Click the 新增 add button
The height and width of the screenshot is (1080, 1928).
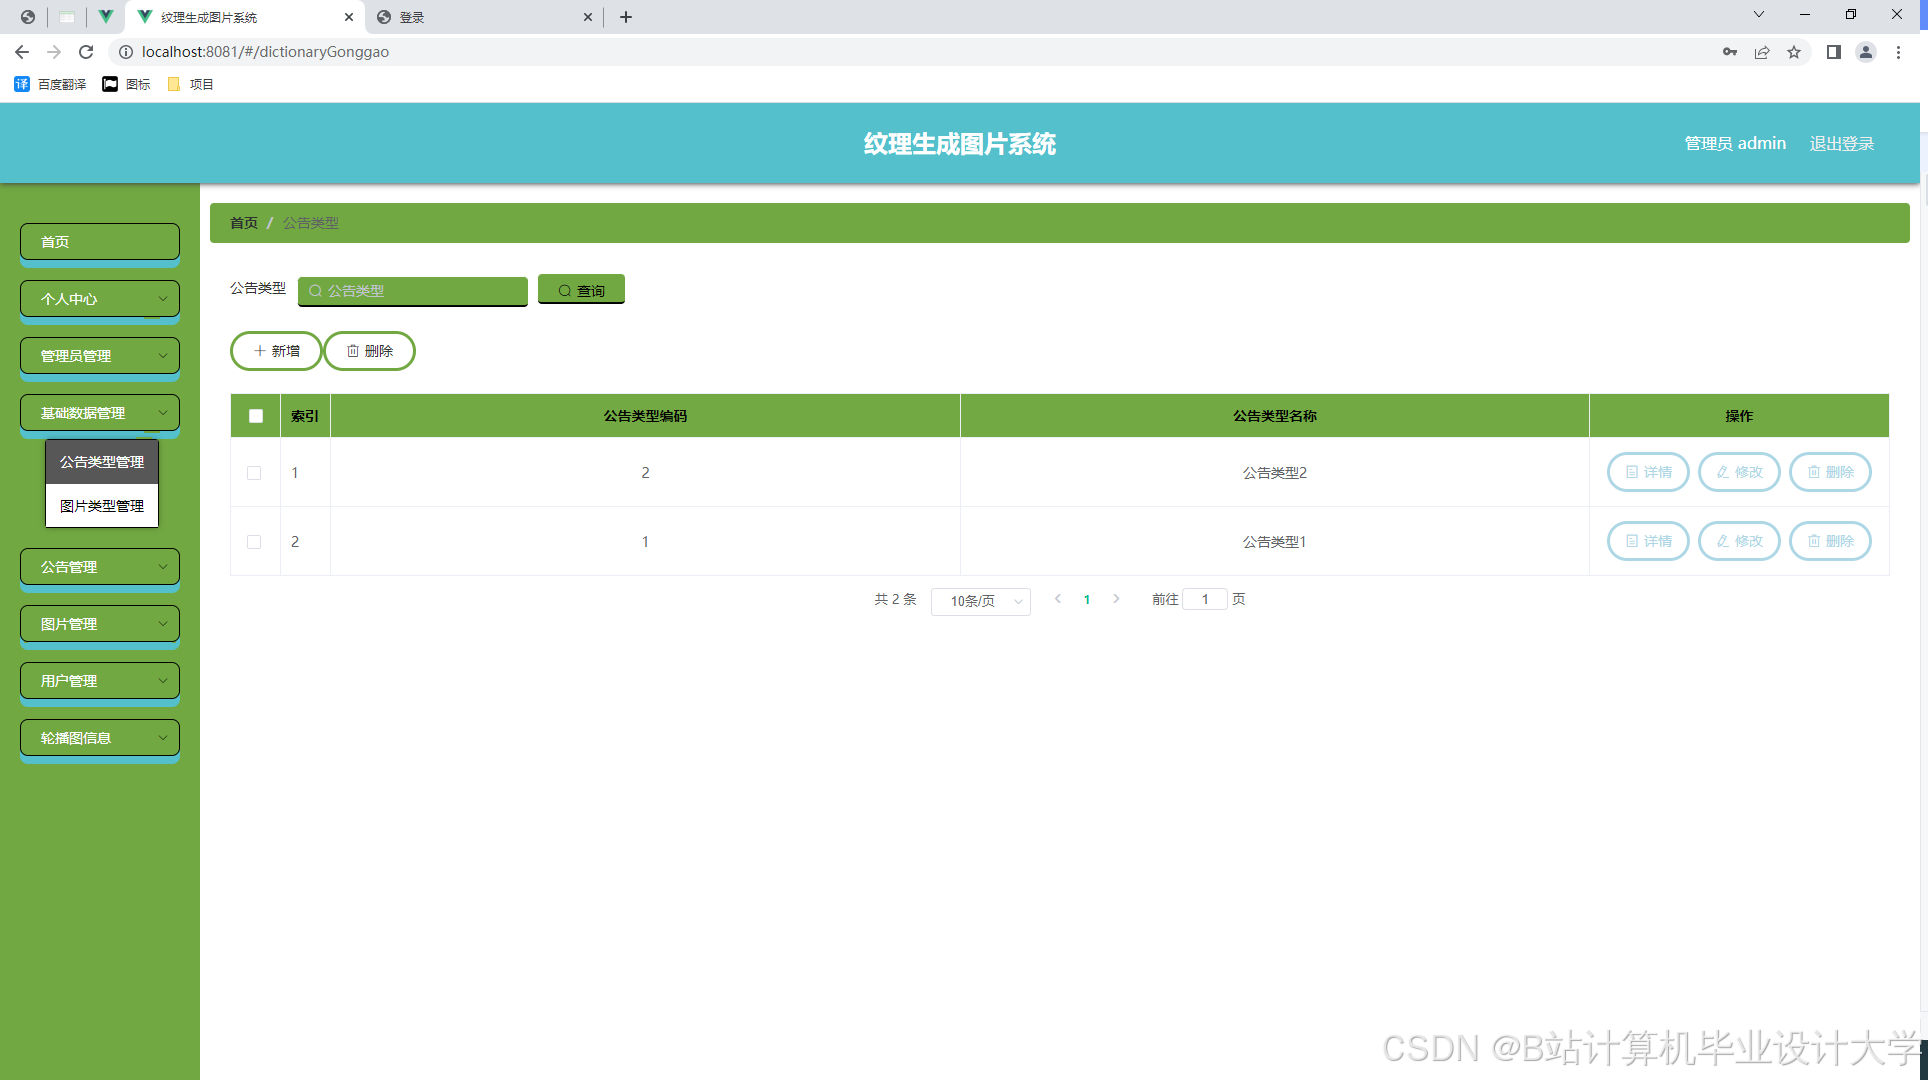click(276, 351)
